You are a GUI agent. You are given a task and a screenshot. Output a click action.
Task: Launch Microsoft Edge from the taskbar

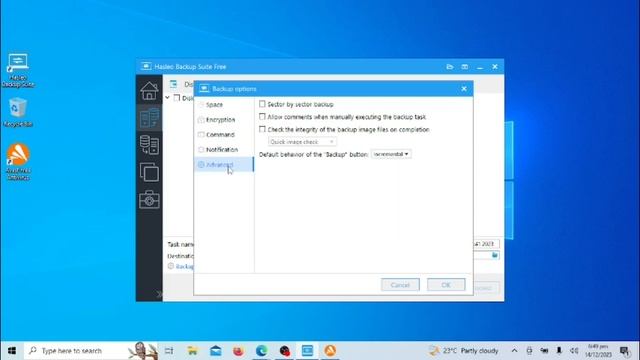[262, 351]
